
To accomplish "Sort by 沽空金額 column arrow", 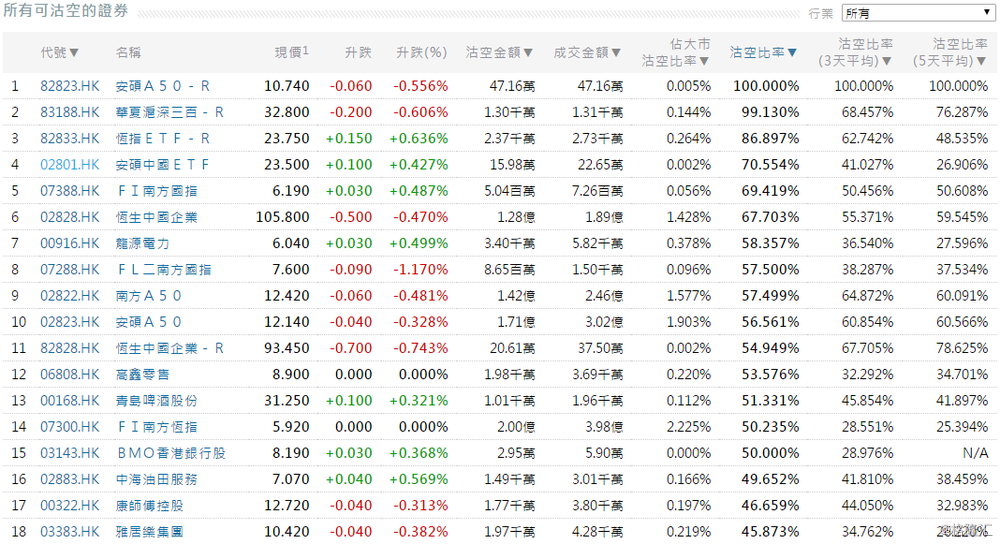I will pos(528,53).
